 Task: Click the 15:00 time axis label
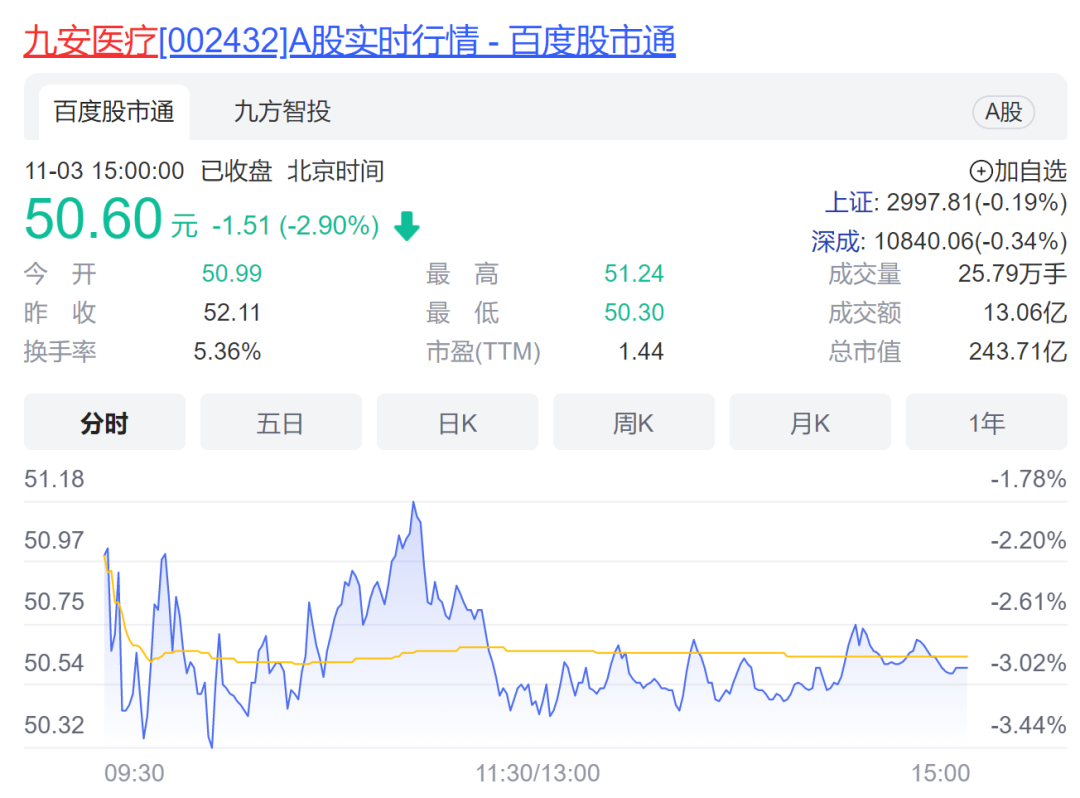[x=940, y=773]
